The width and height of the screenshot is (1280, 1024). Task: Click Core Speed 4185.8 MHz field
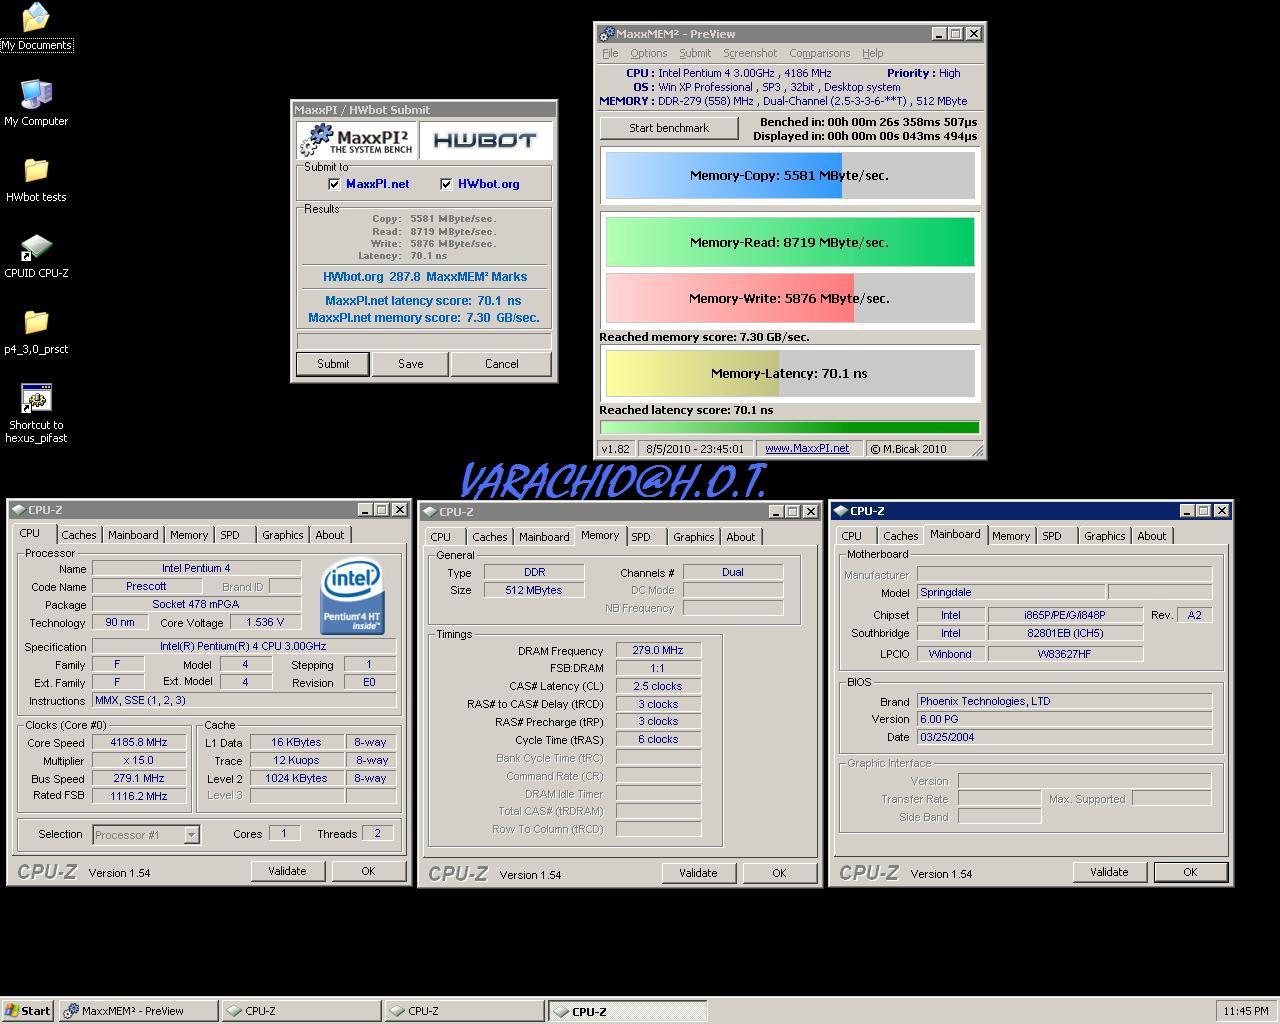coord(140,743)
